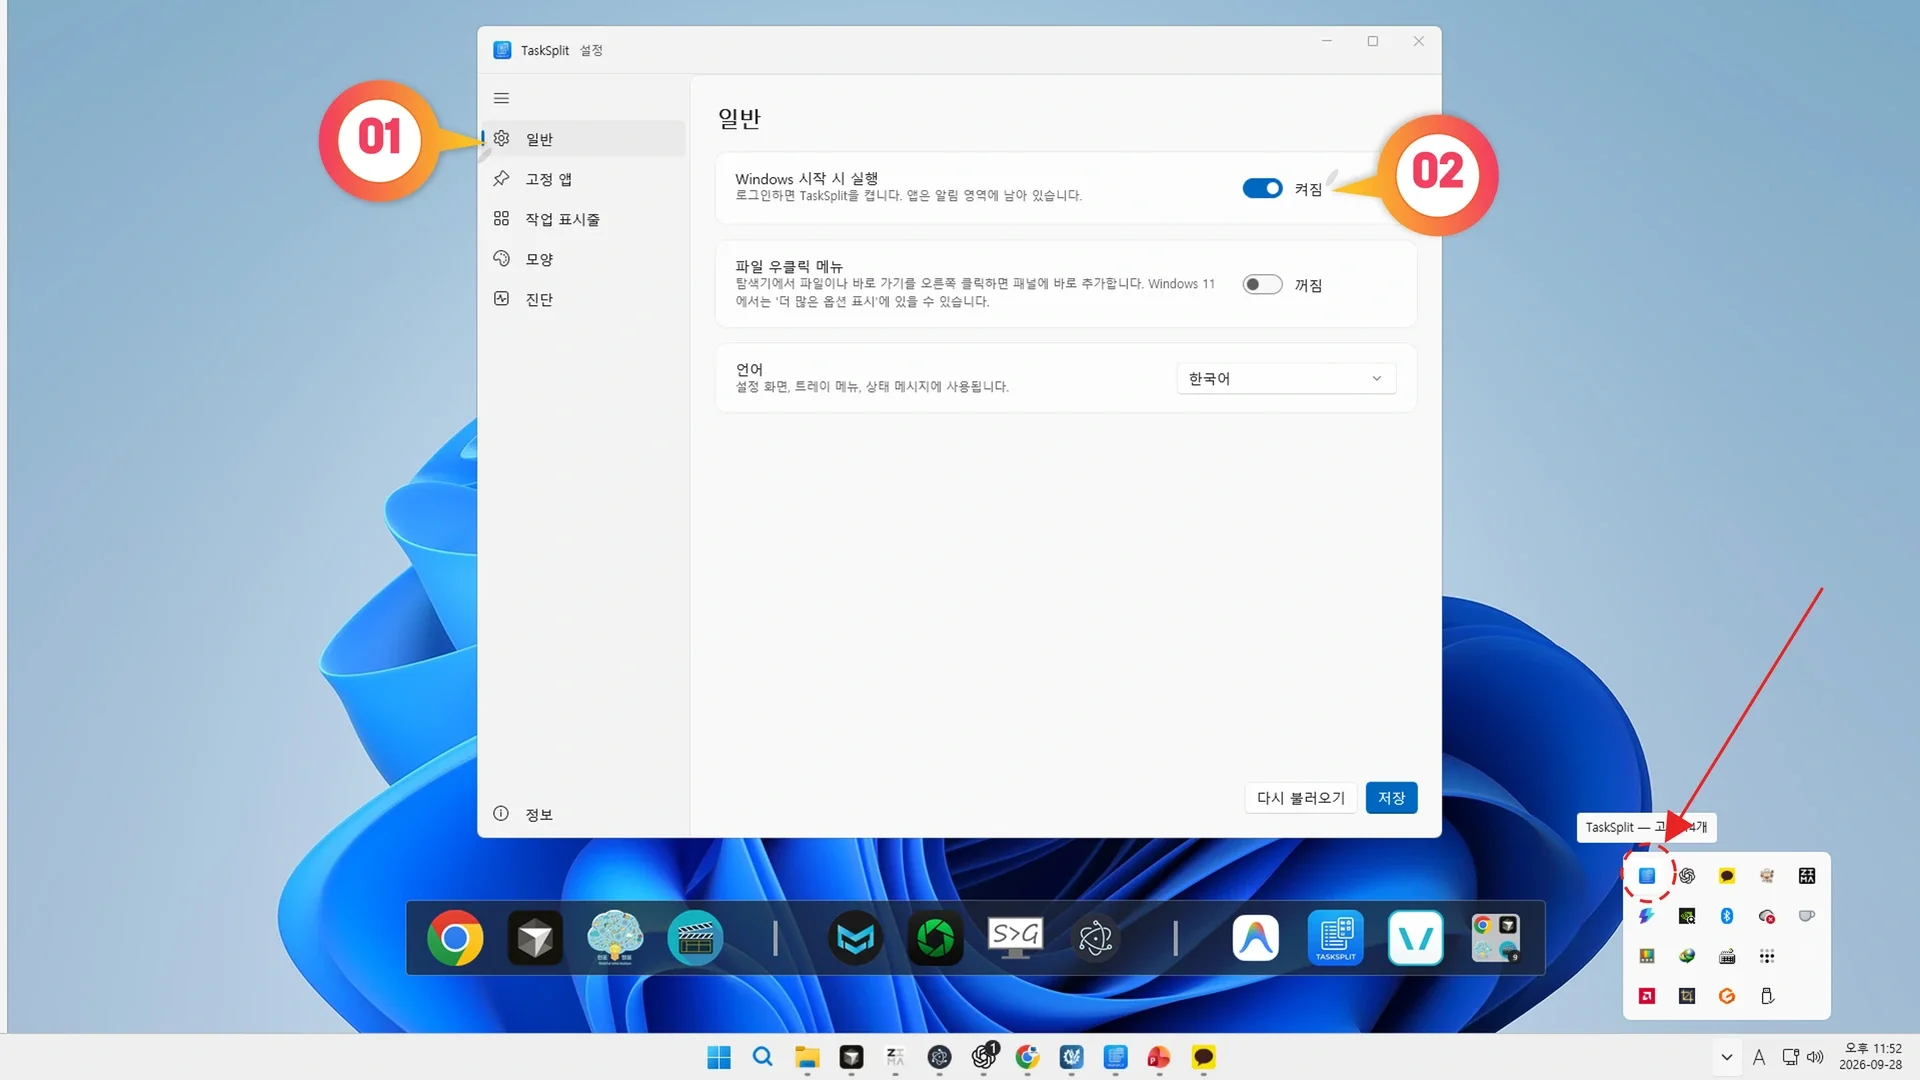1920x1080 pixels.
Task: Collapse the hidden tray icons chevron
Action: point(1726,1057)
